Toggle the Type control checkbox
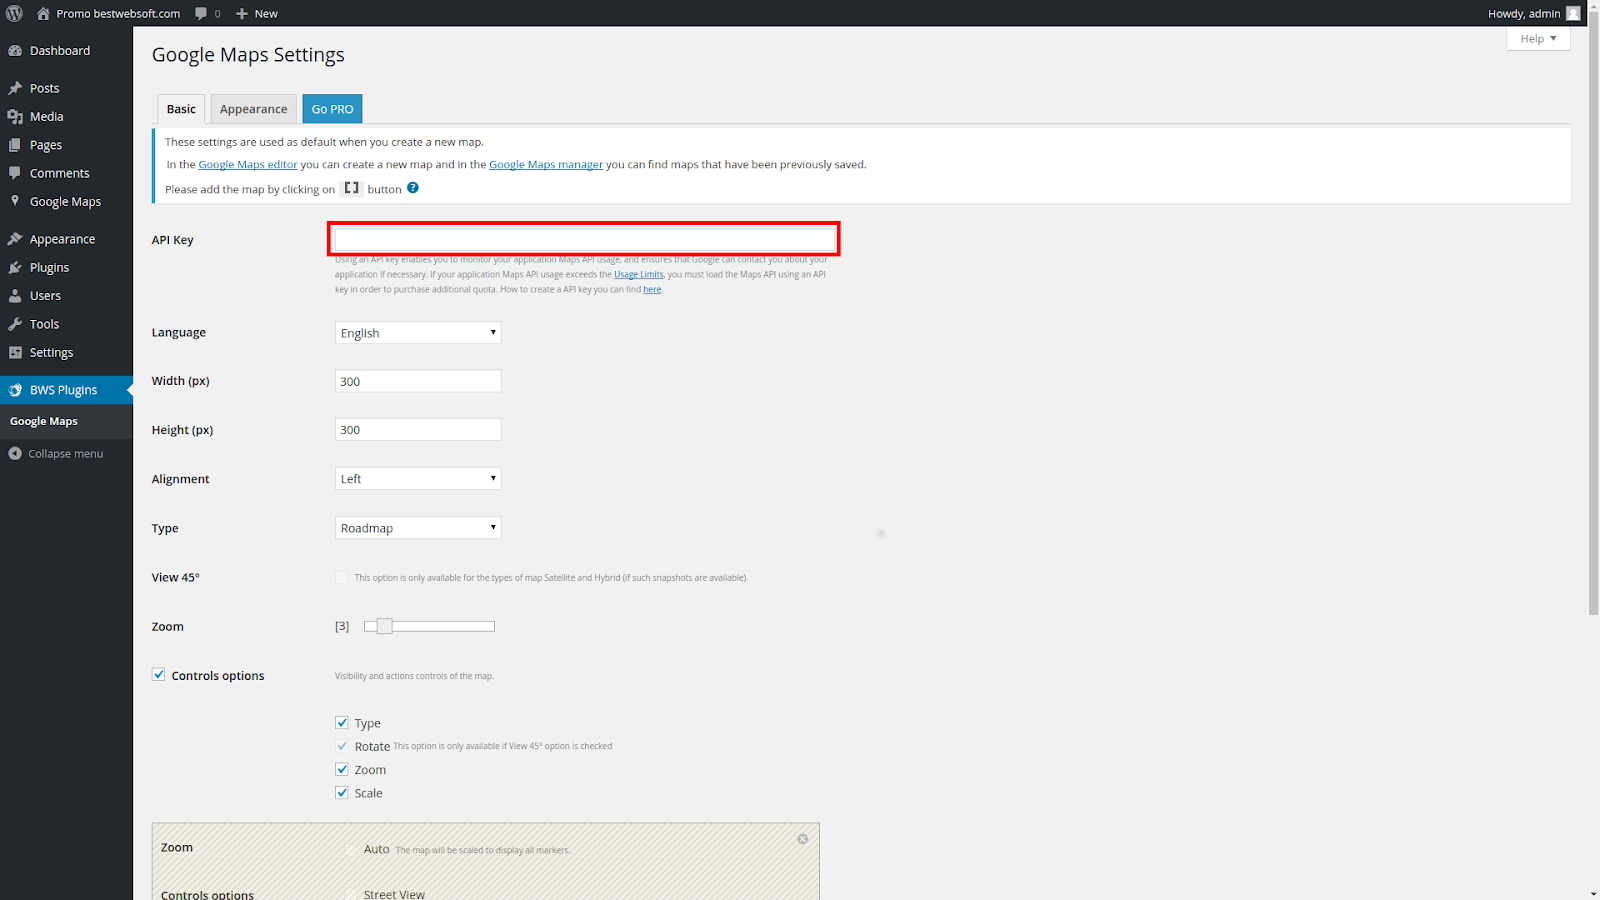This screenshot has height=900, width=1600. click(x=342, y=722)
